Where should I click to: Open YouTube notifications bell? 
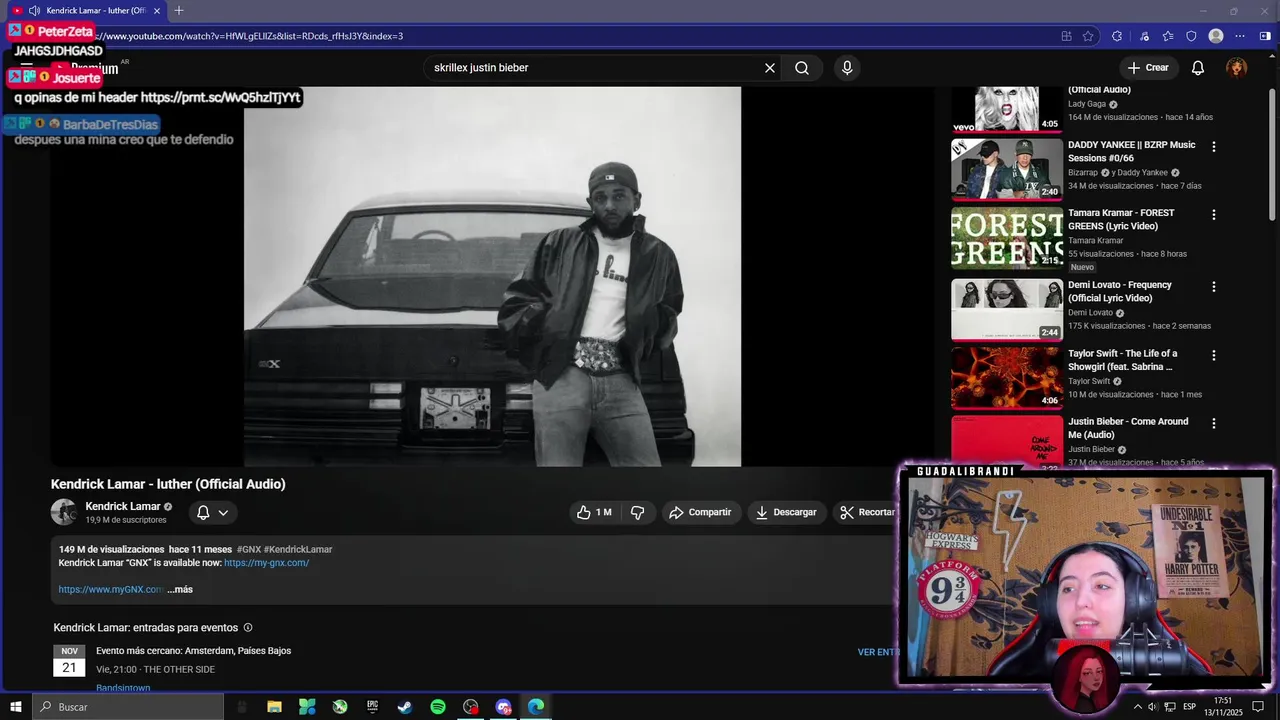[x=1197, y=68]
